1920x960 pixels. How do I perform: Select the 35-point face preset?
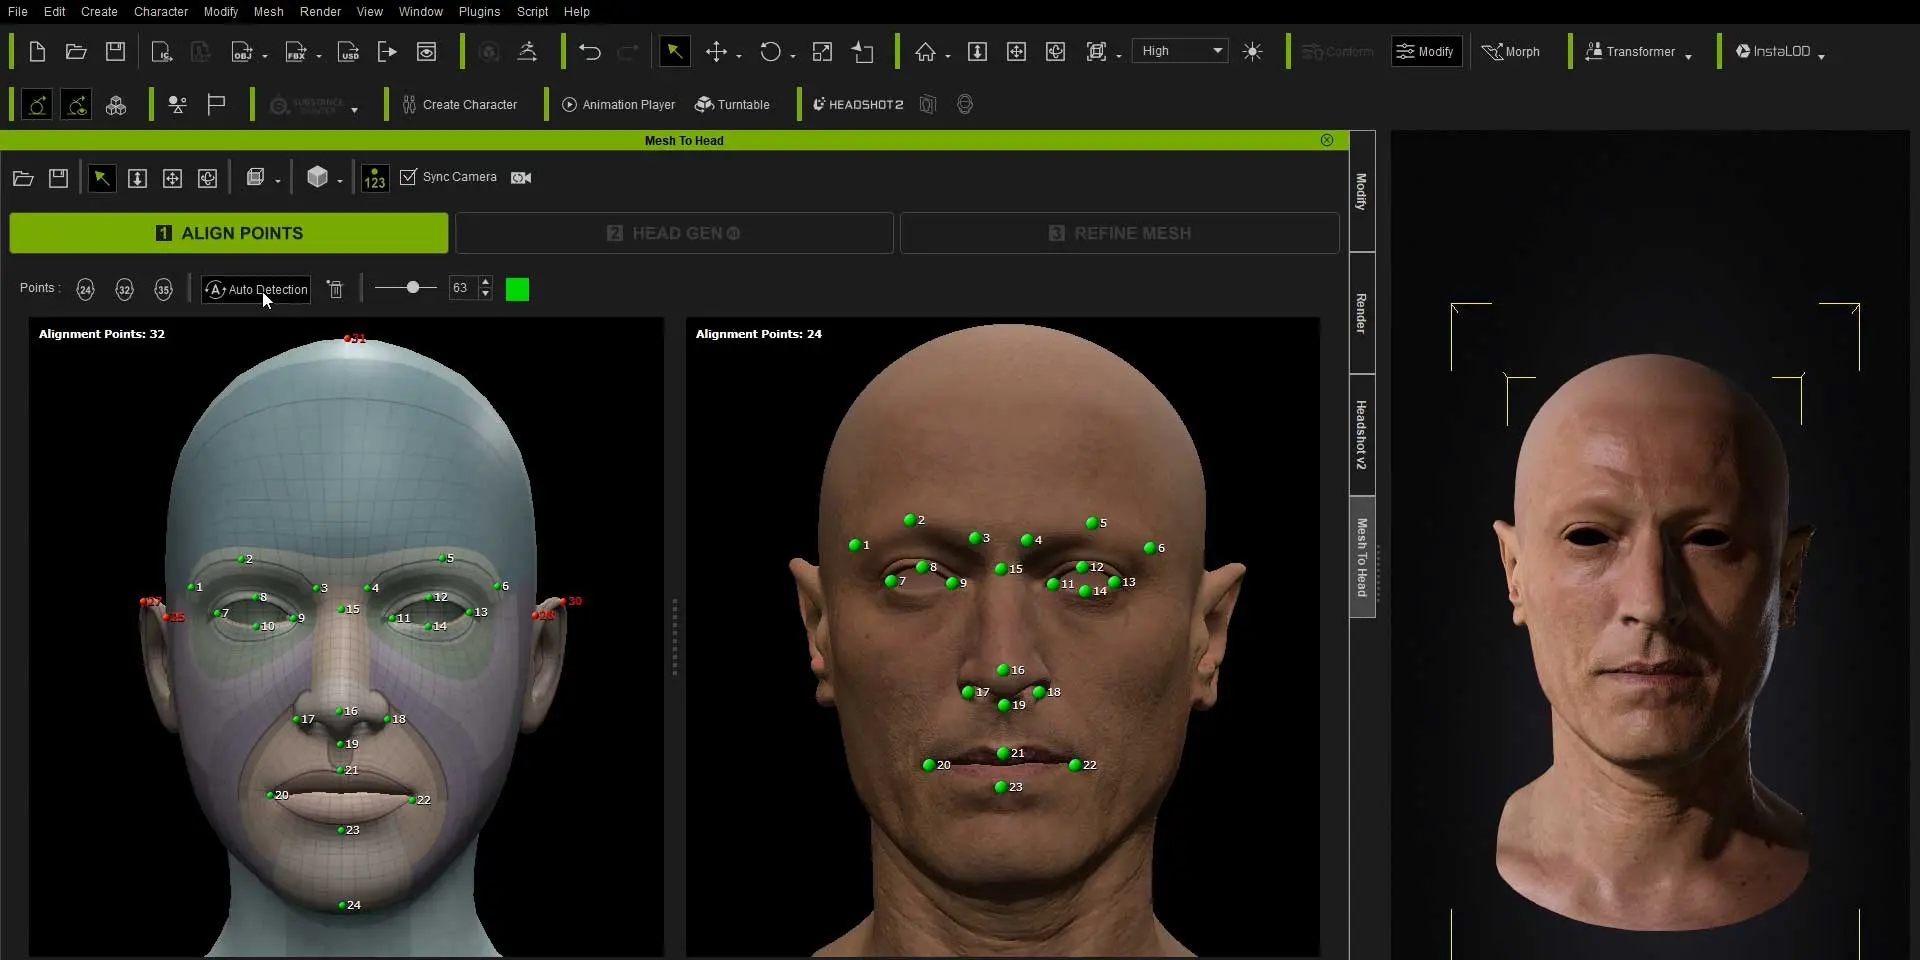tap(163, 290)
